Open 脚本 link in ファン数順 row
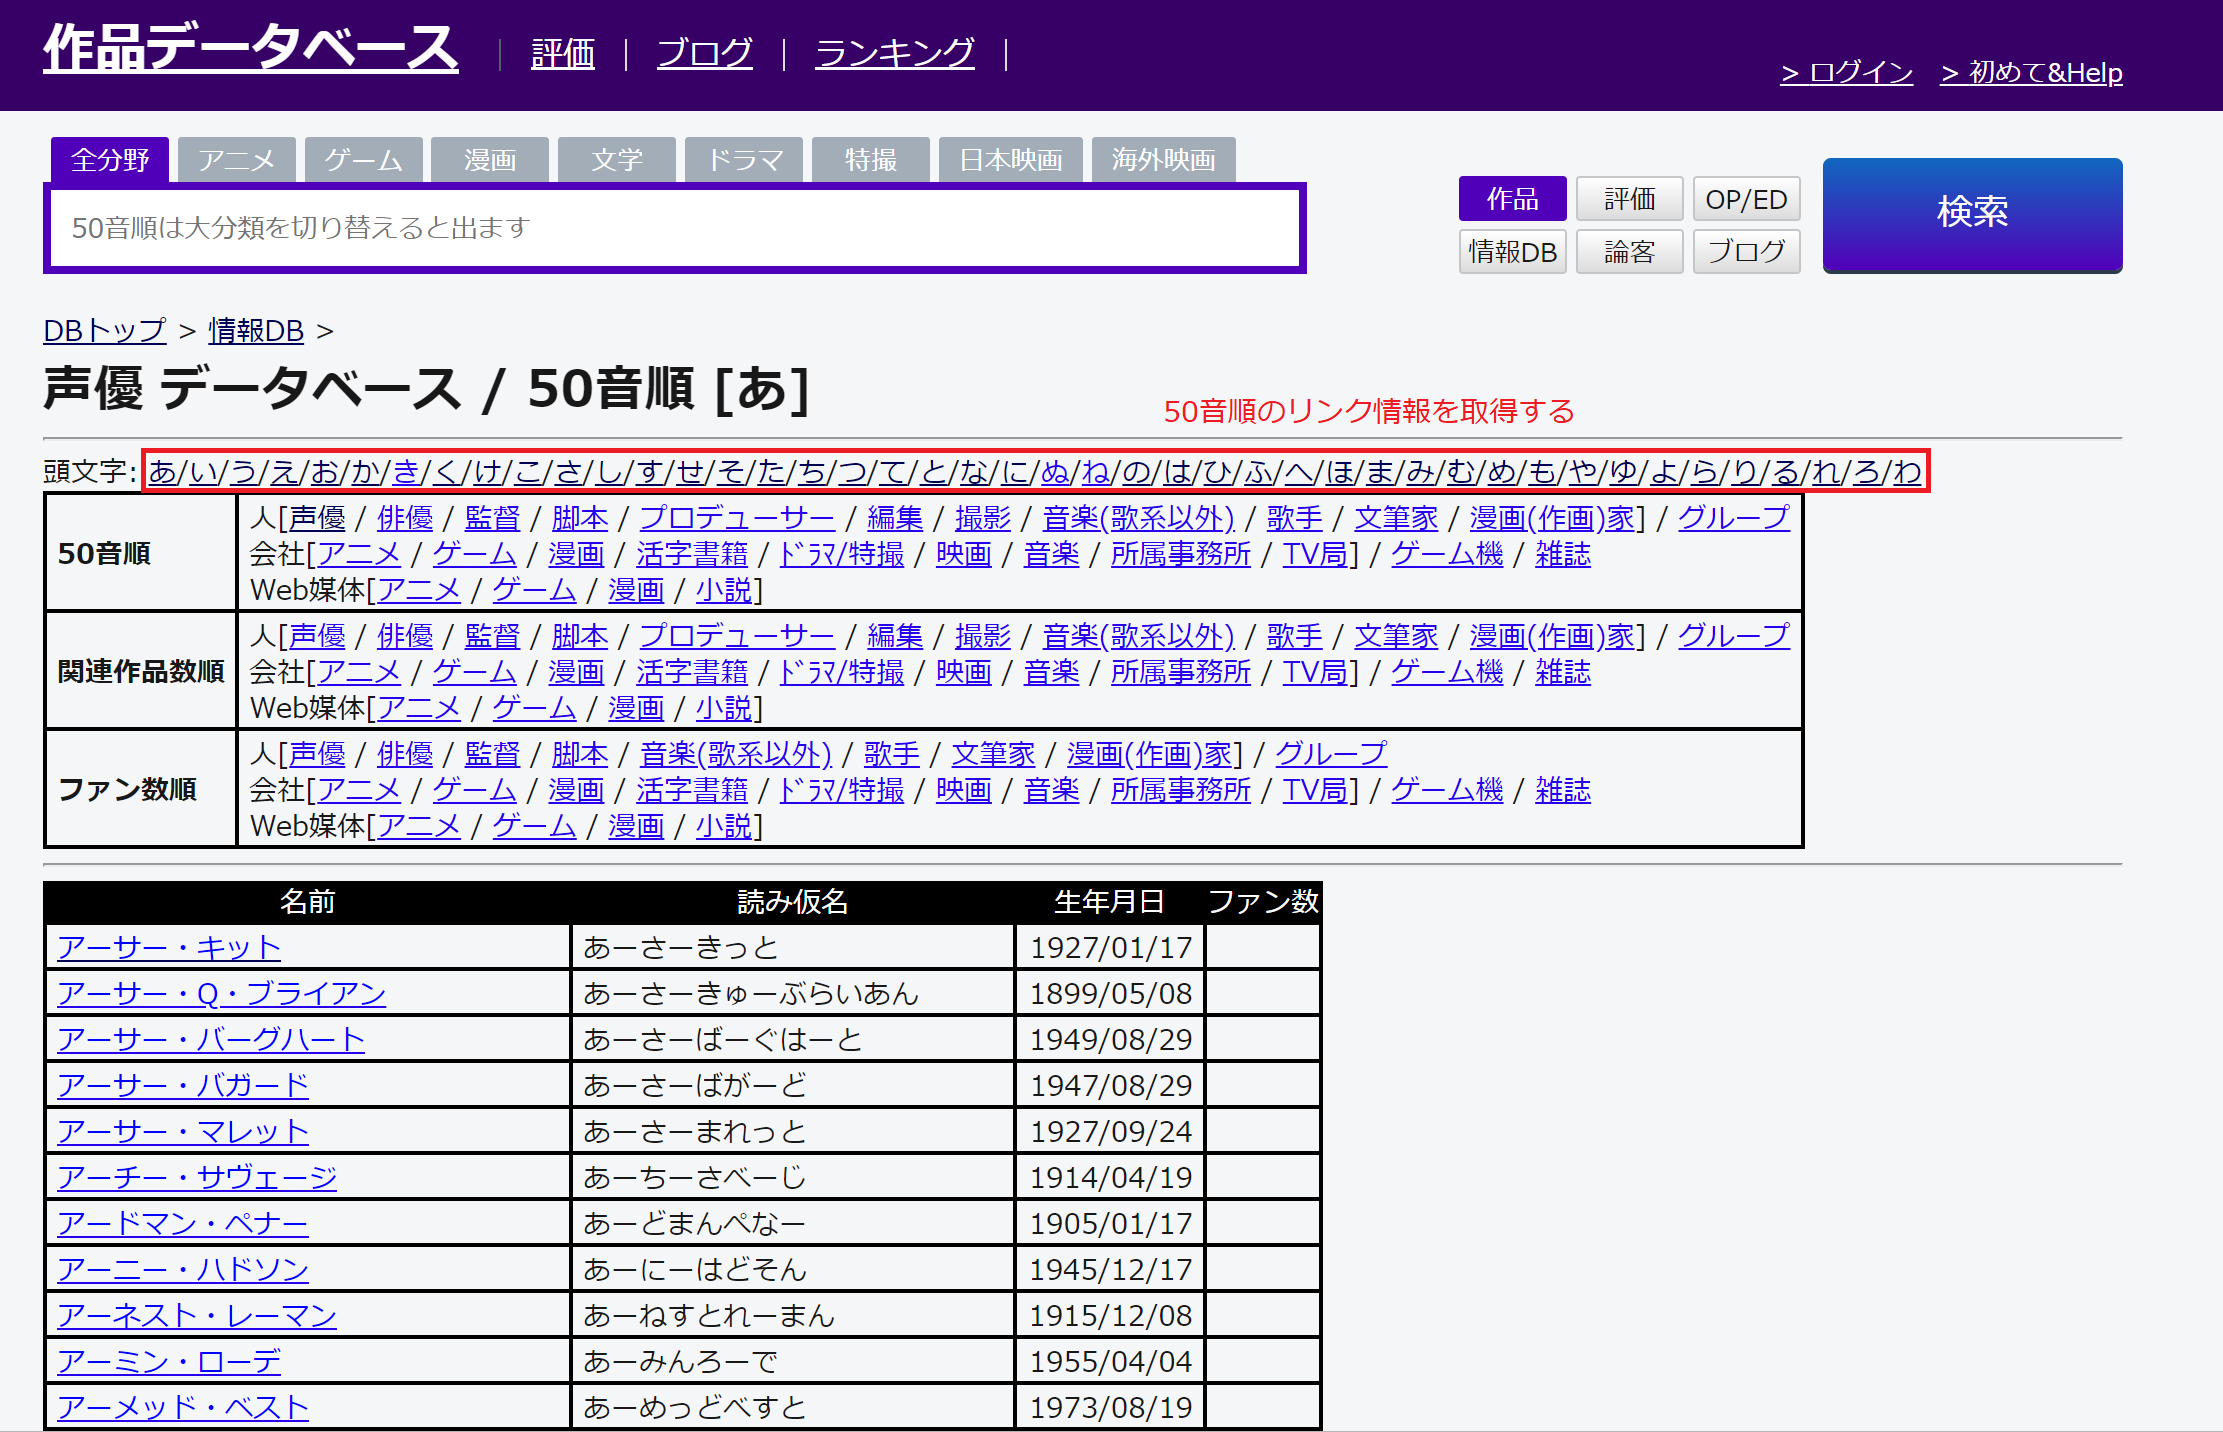The width and height of the screenshot is (2223, 1432). pos(580,754)
